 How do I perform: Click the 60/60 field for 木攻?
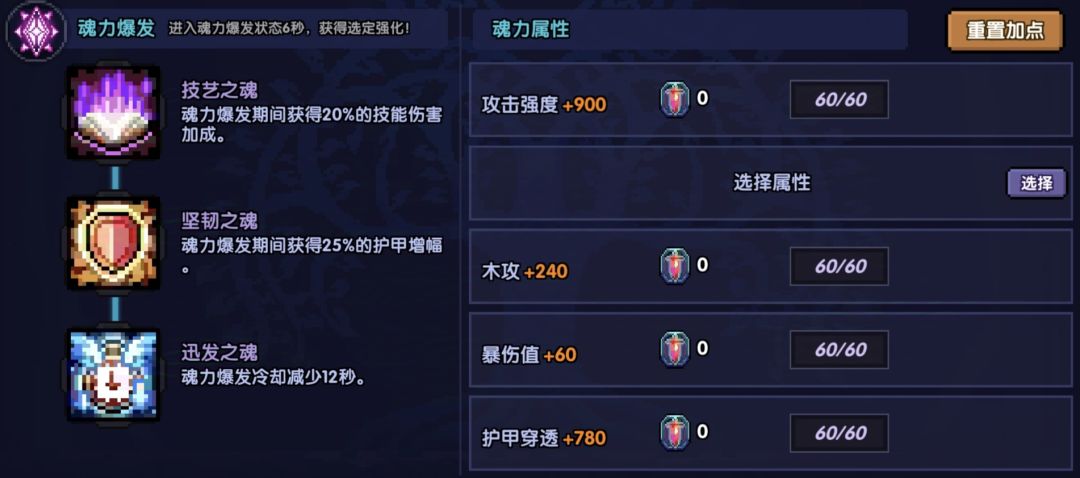(x=839, y=266)
